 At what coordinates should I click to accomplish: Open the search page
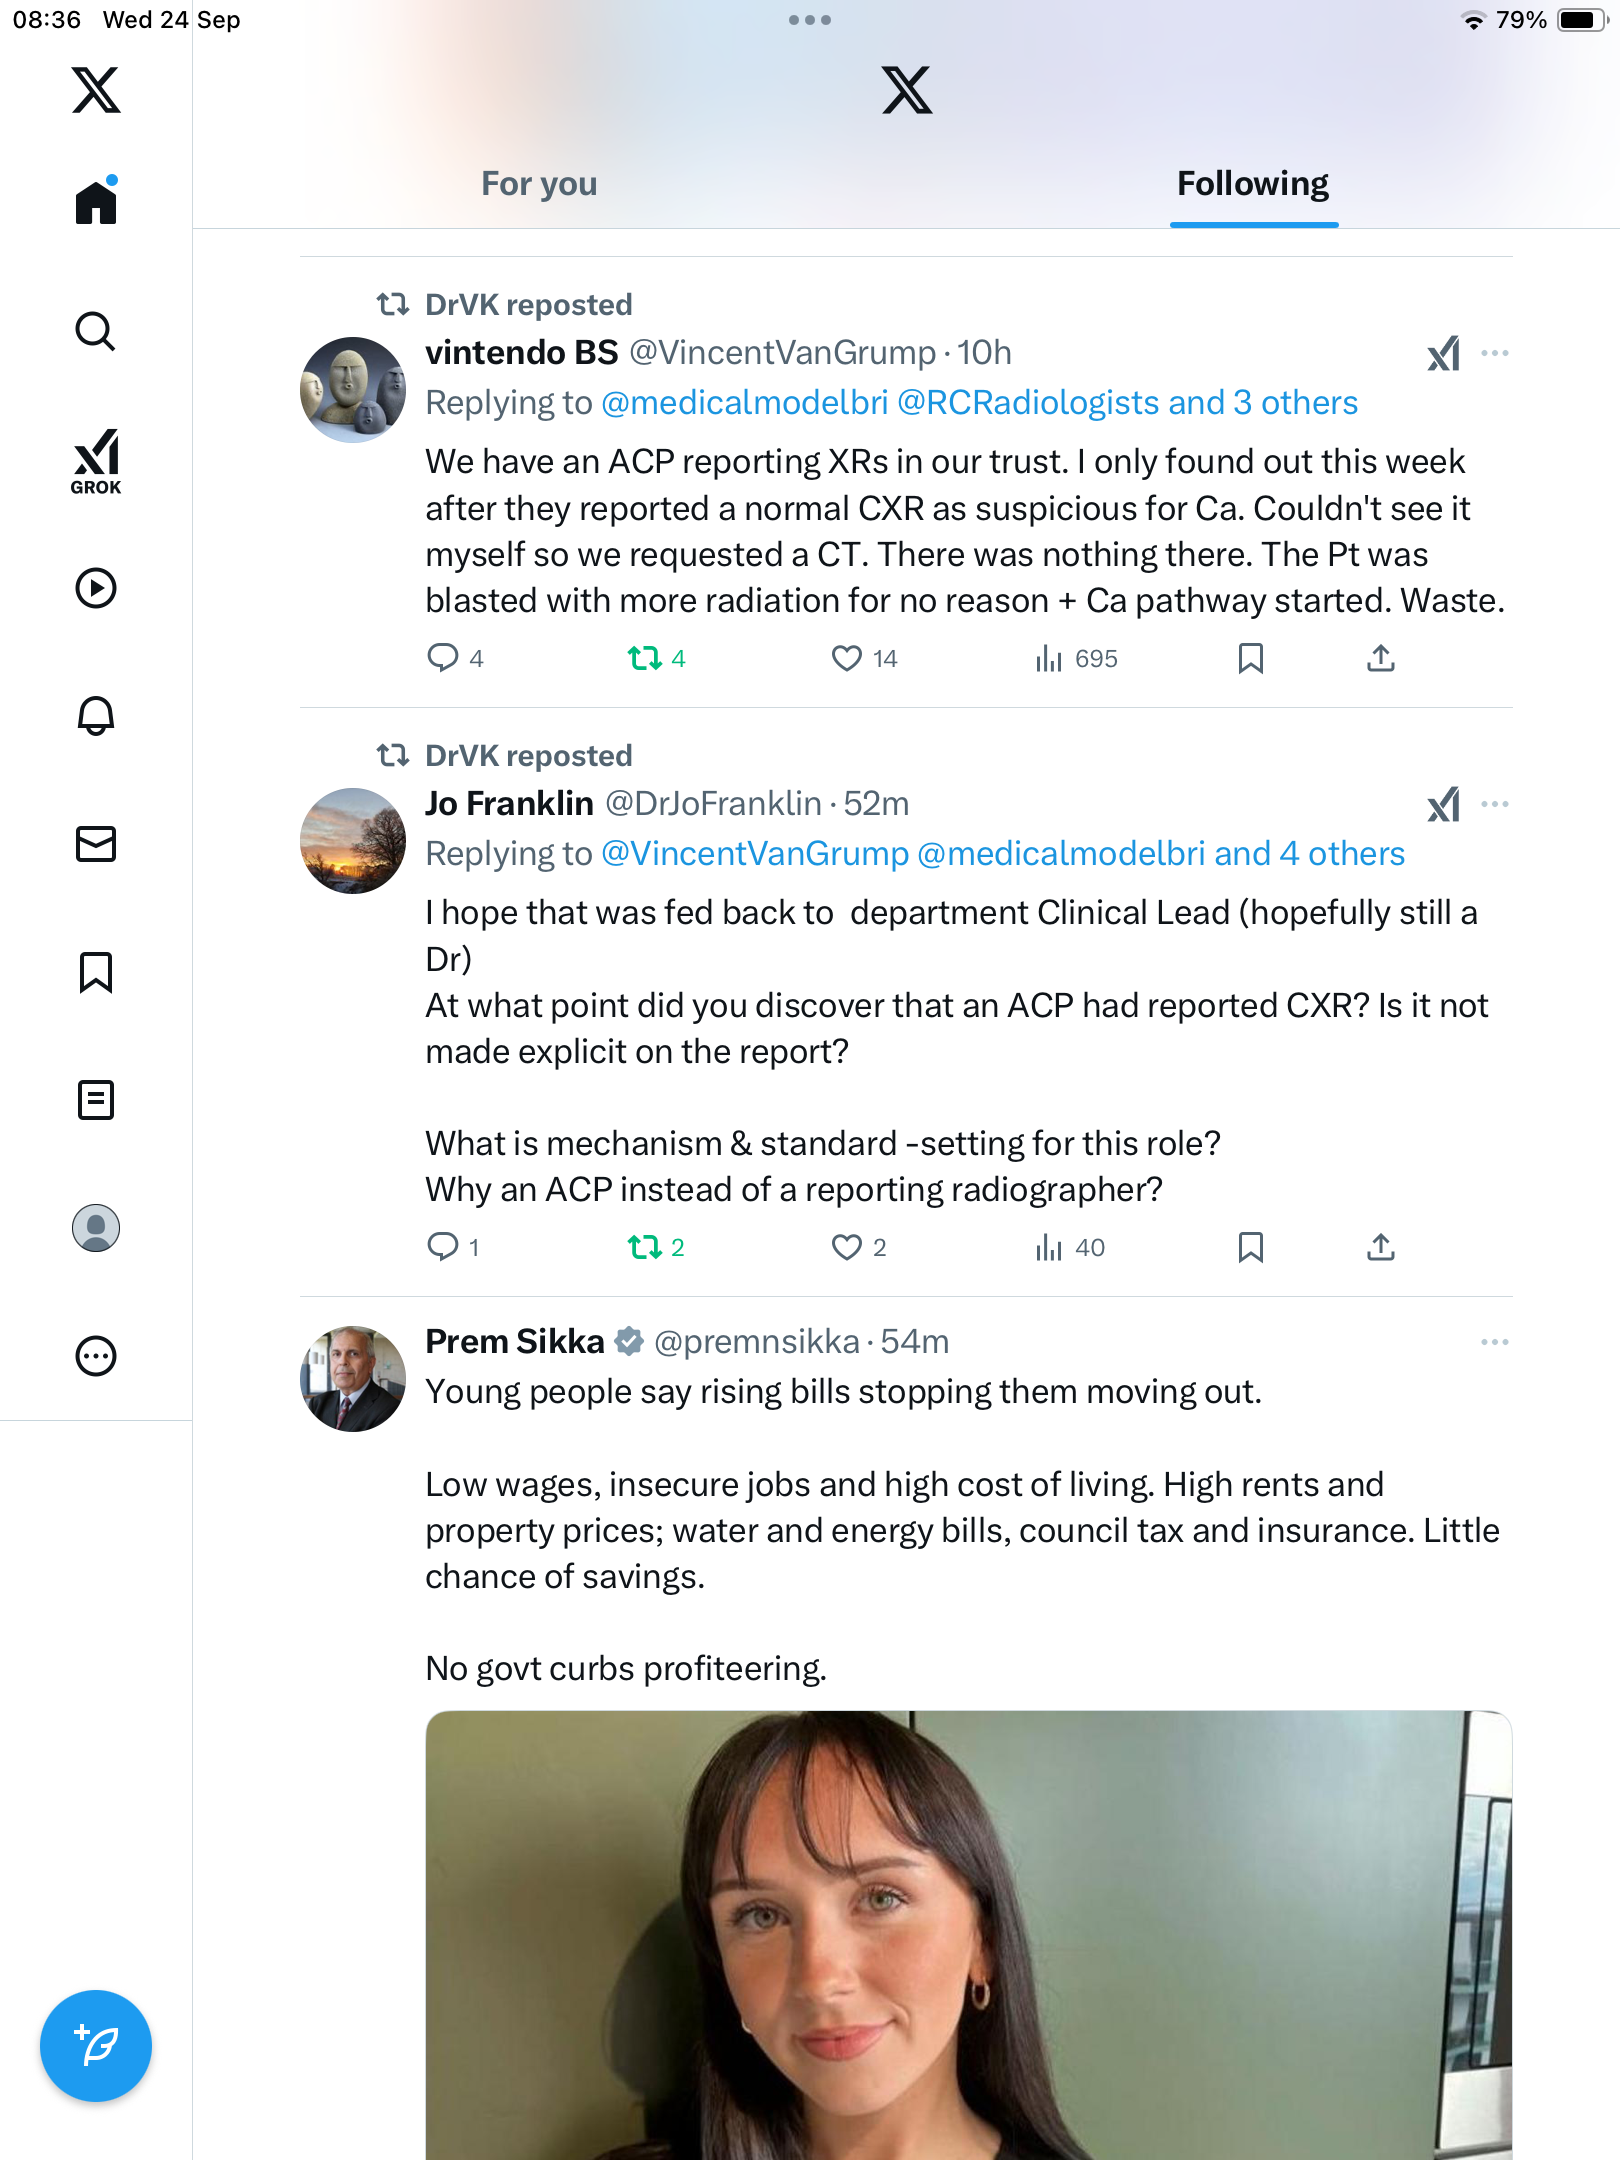tap(96, 332)
